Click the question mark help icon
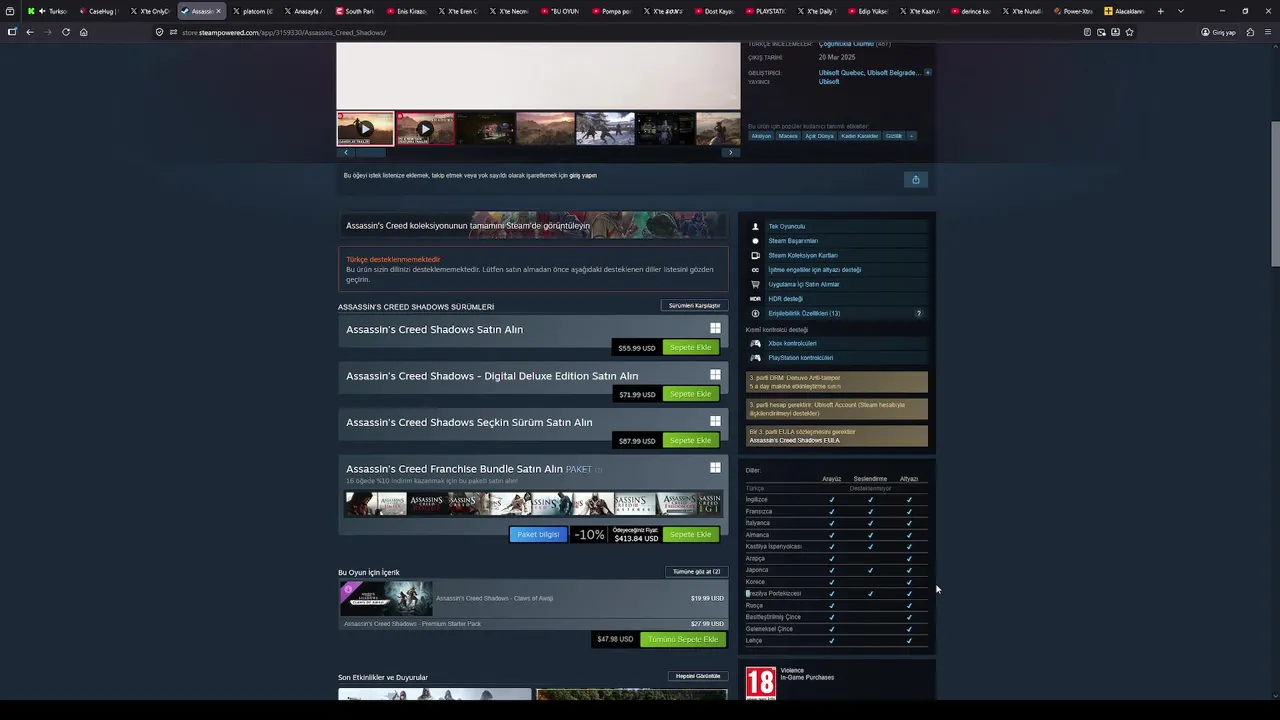Screen dimensions: 1280x720 click(919, 313)
